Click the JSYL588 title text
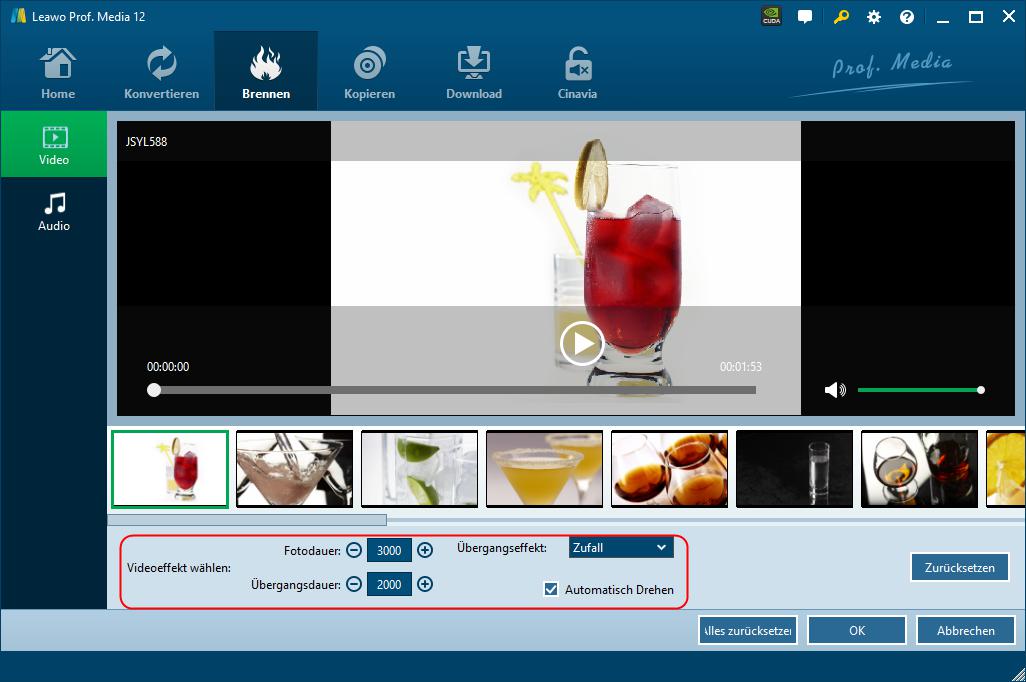Viewport: 1026px width, 682px height. coord(147,141)
